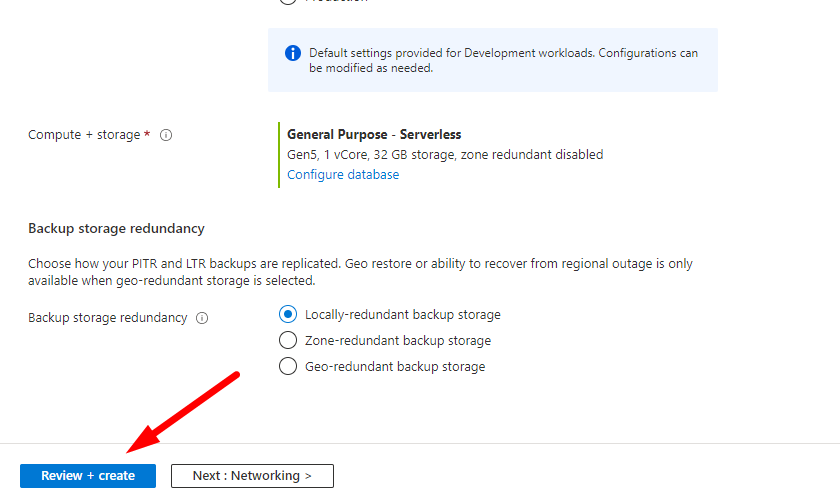Click the Compute + storage field label
The width and height of the screenshot is (840, 498).
click(x=84, y=135)
